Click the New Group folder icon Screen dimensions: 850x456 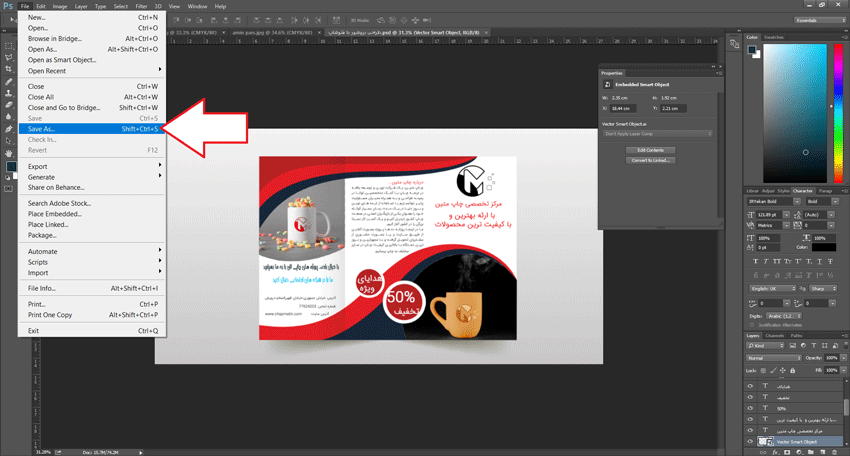click(x=811, y=452)
